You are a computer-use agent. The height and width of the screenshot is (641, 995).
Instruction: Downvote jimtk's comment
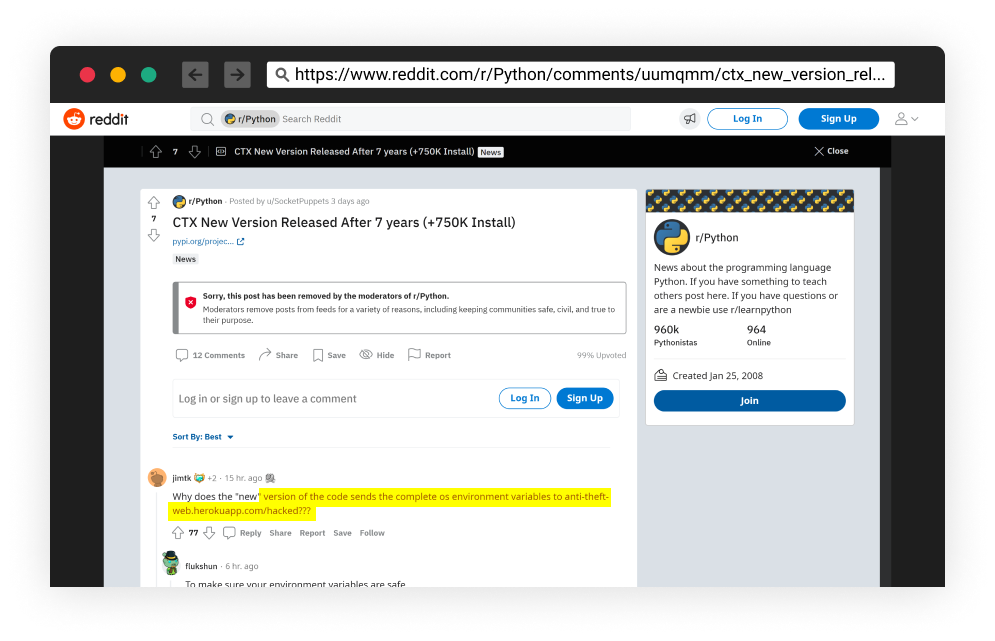209,533
